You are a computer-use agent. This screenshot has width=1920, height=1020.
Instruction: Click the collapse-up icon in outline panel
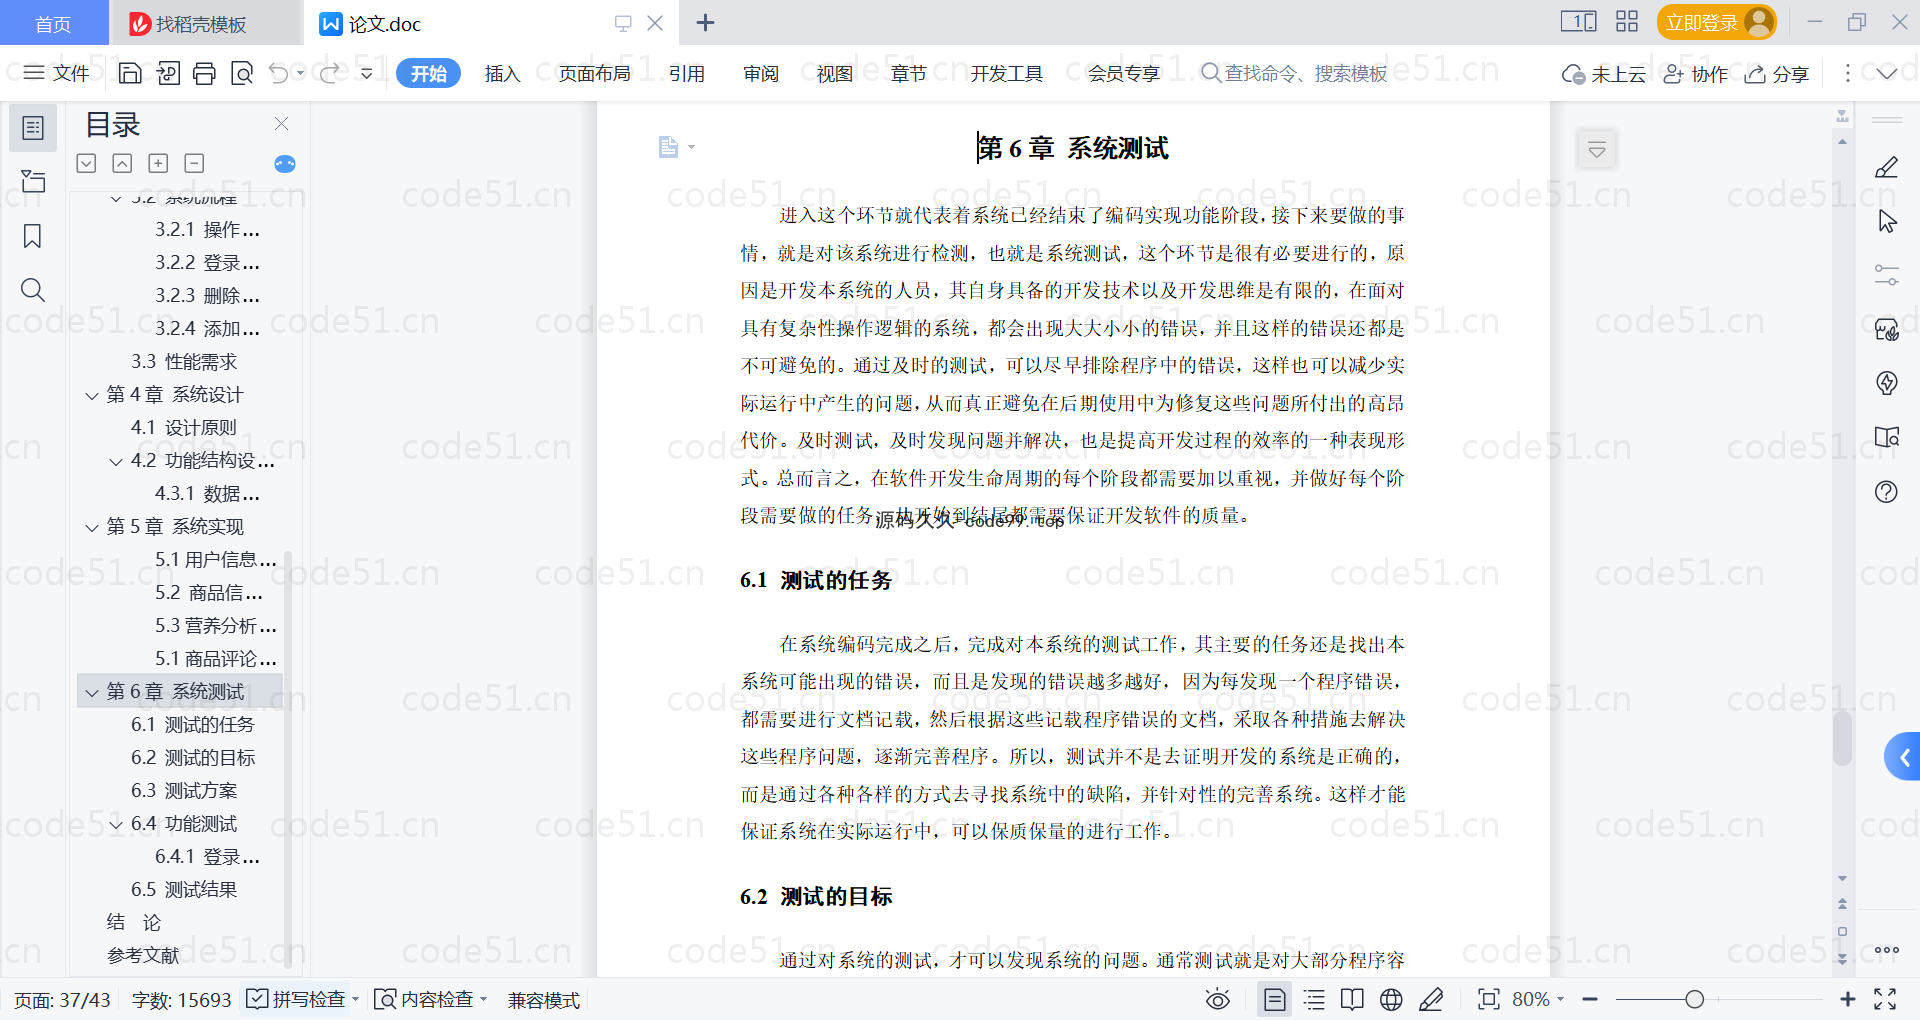click(x=122, y=163)
